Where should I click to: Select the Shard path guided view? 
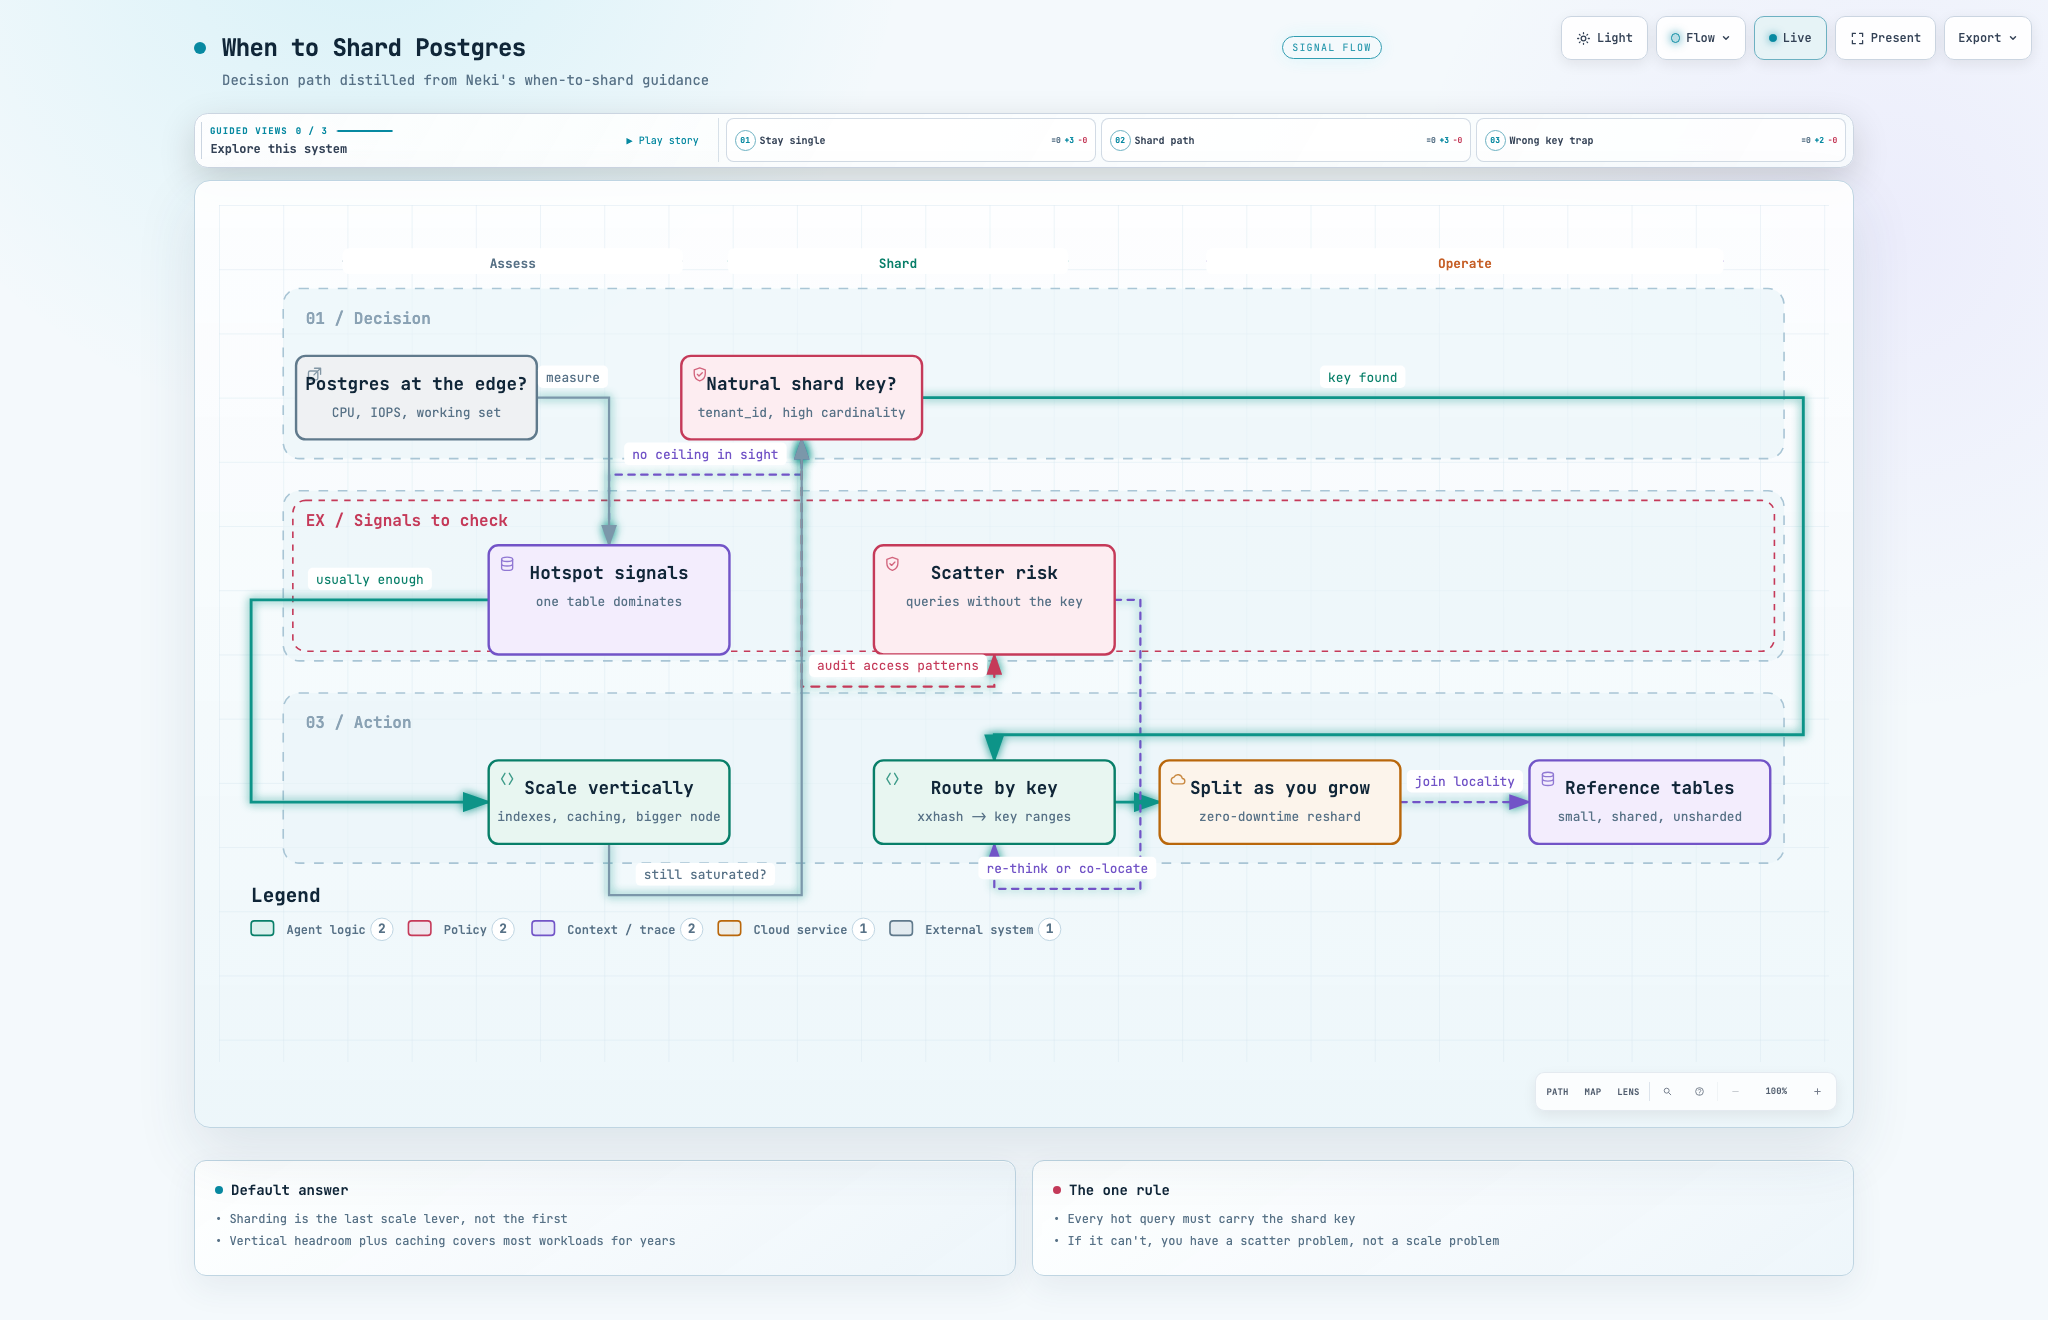click(1285, 140)
